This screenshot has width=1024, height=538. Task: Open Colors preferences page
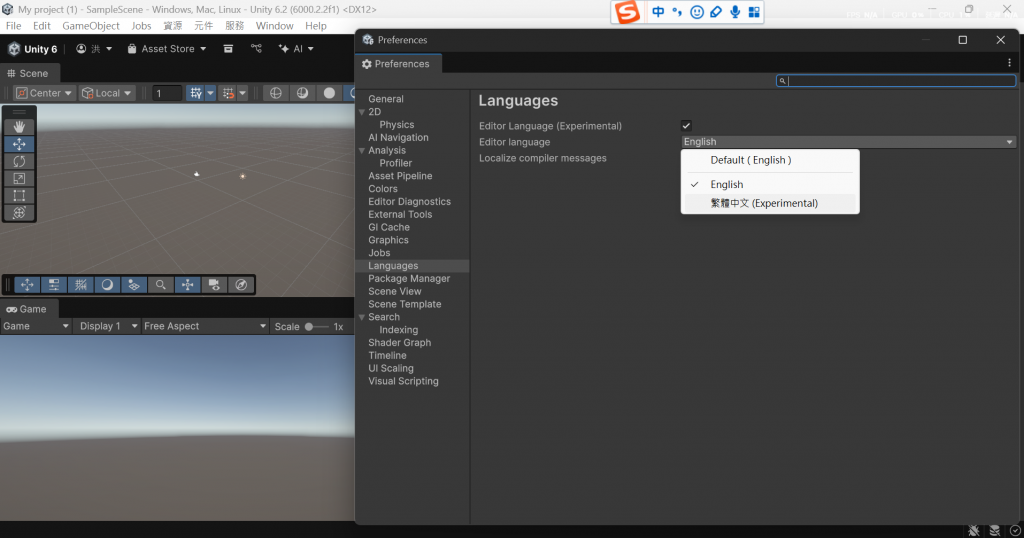[383, 189]
